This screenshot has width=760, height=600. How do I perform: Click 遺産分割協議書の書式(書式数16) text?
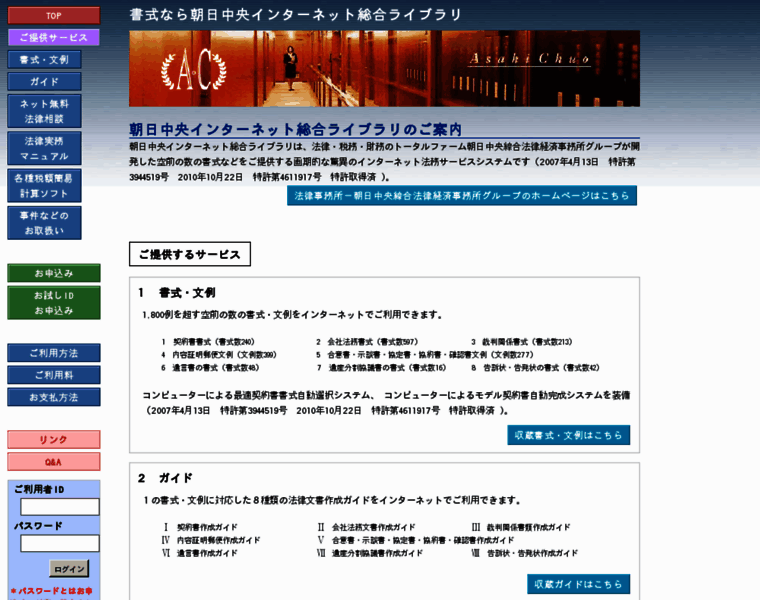[387, 368]
